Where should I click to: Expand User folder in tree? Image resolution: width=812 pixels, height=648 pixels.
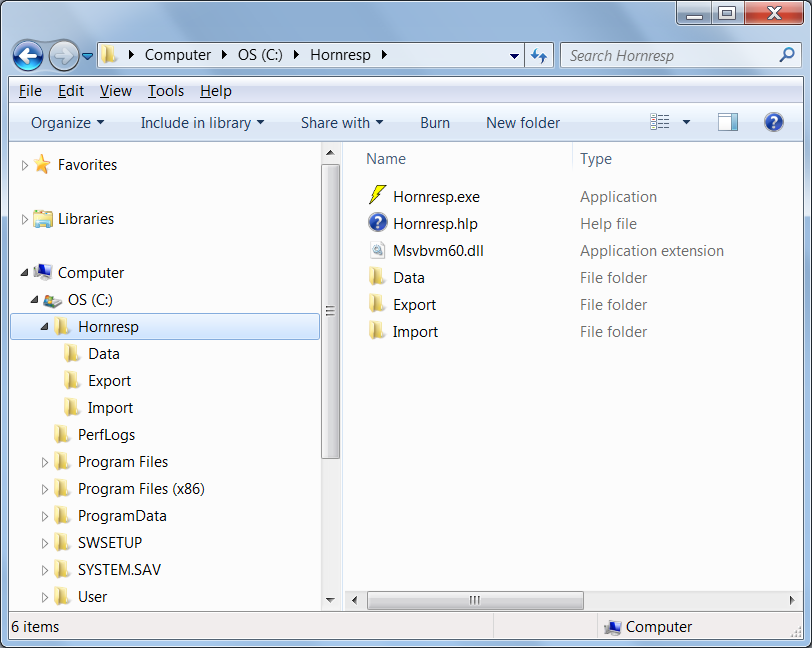(x=45, y=597)
